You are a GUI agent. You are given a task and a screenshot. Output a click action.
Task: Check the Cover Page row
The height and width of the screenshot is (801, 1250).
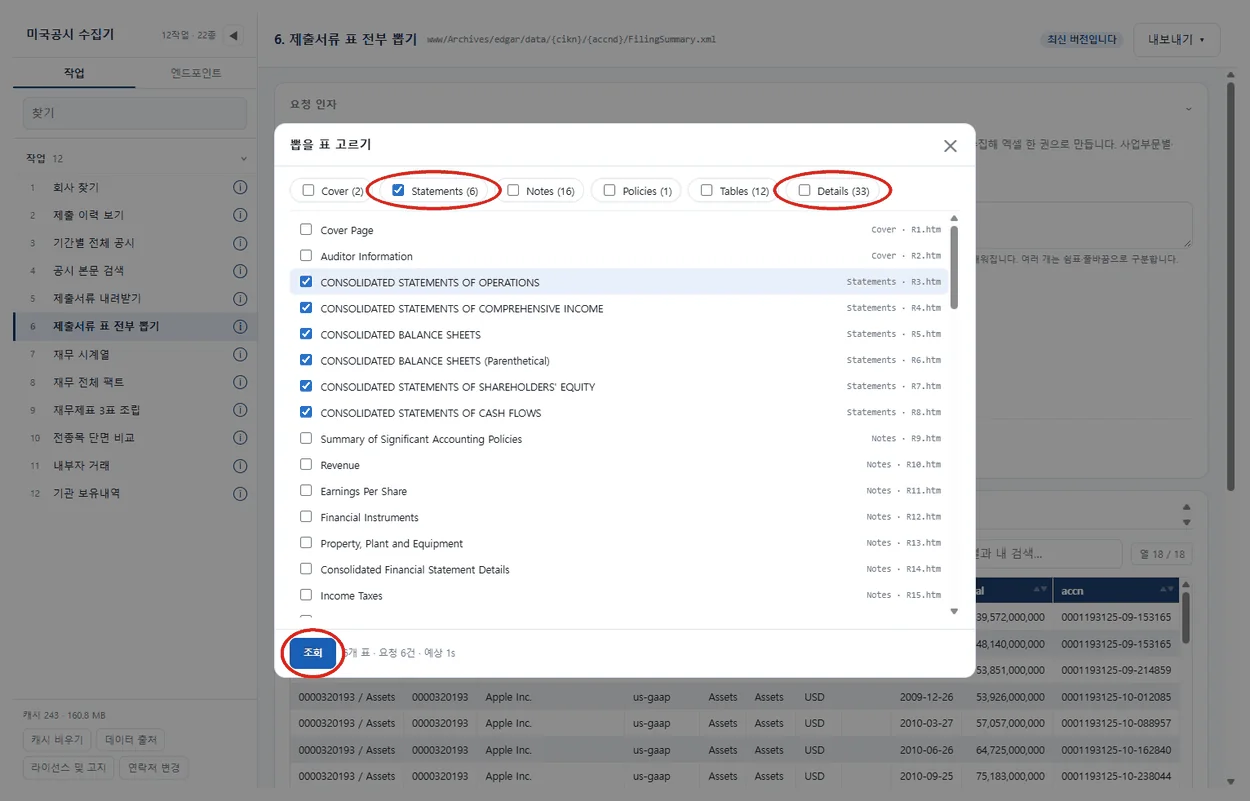pyautogui.click(x=306, y=230)
